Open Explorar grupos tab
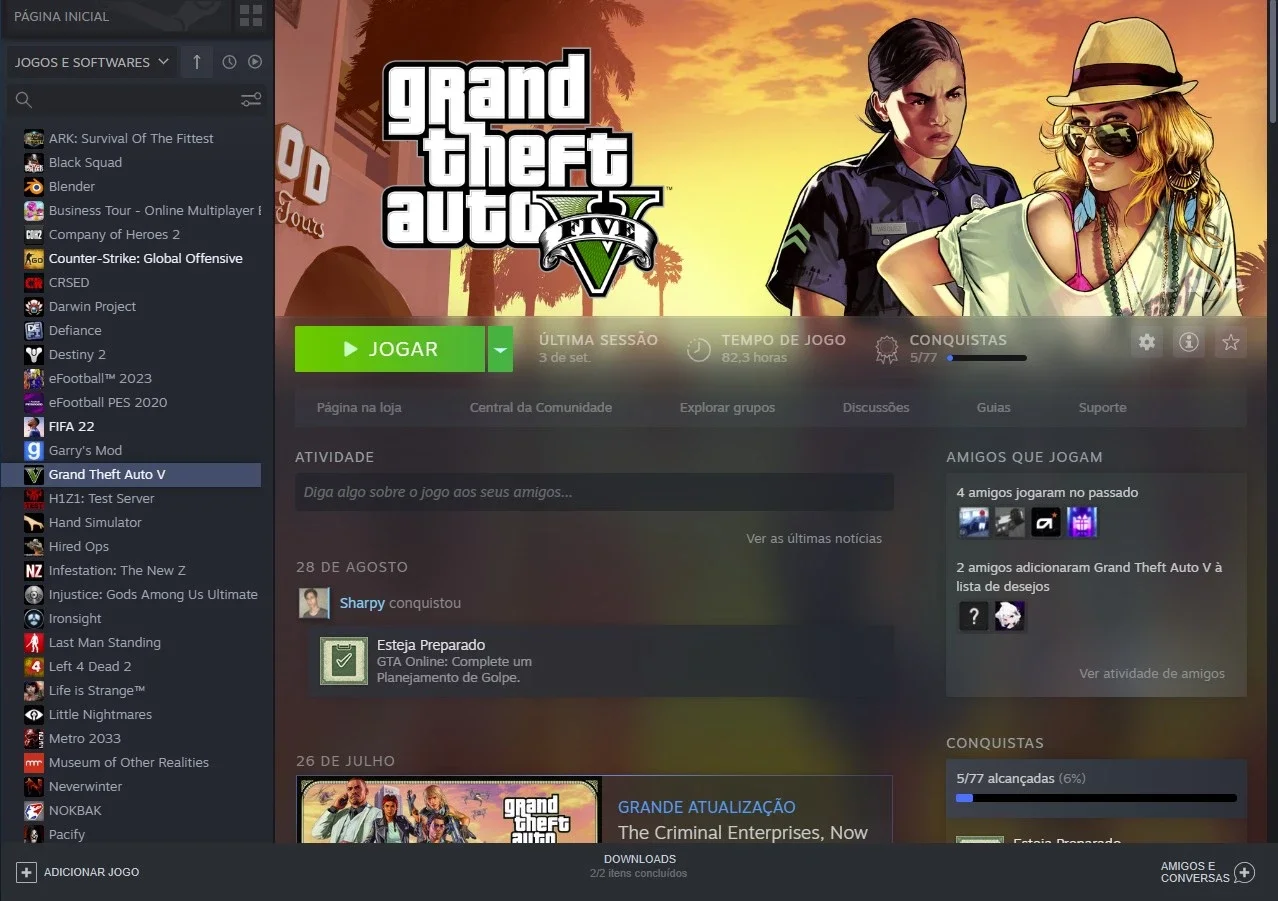This screenshot has height=901, width=1278. point(727,407)
